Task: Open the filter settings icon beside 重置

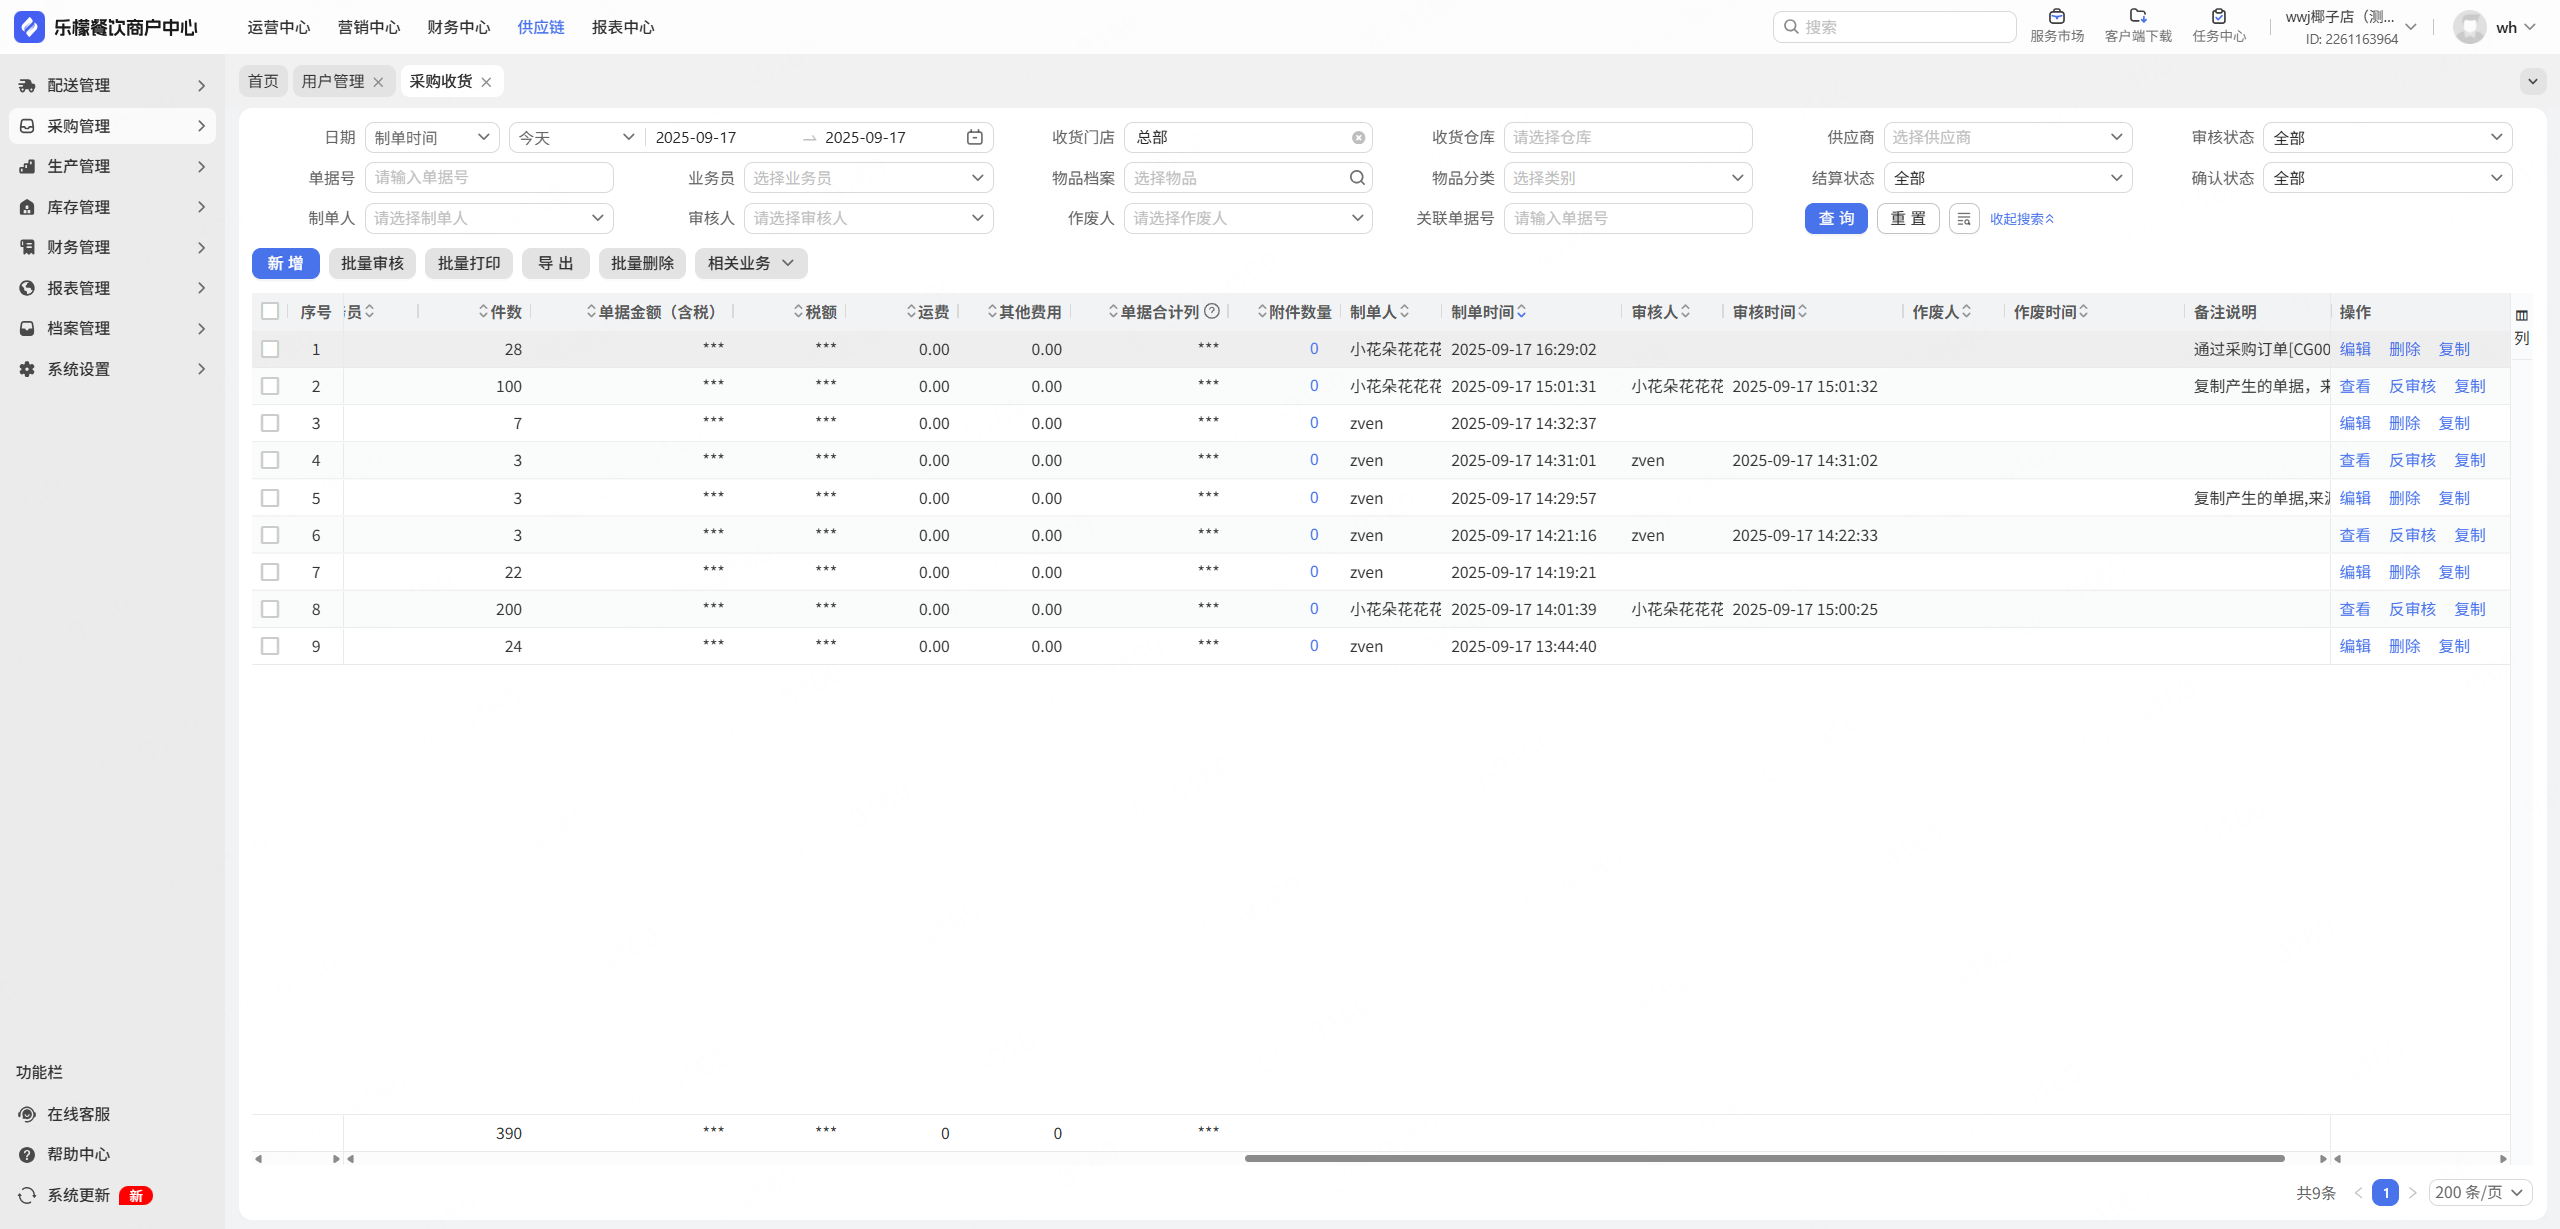Action: 1964,219
